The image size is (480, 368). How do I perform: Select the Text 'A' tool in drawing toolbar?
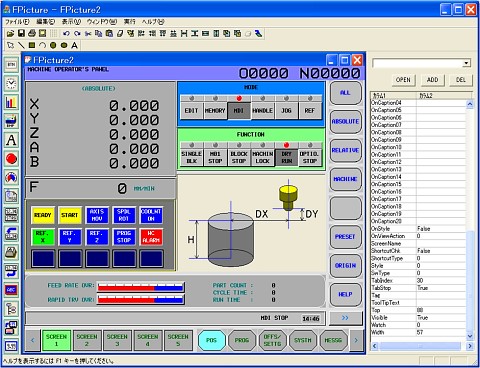pos(74,45)
